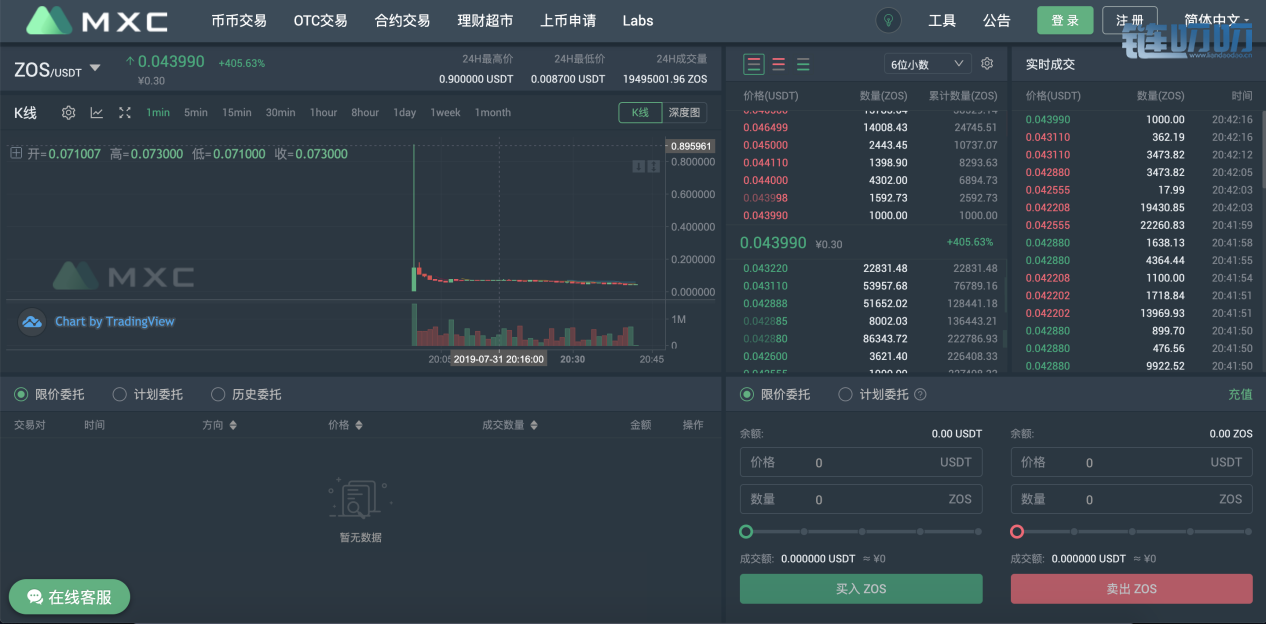Open 简体中文 language dropdown
Viewport: 1266px width, 624px height.
[1217, 20]
